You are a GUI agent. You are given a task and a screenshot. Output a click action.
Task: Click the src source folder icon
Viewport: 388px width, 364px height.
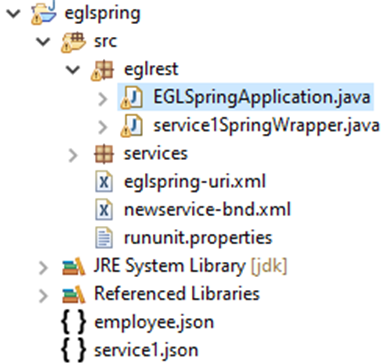73,42
